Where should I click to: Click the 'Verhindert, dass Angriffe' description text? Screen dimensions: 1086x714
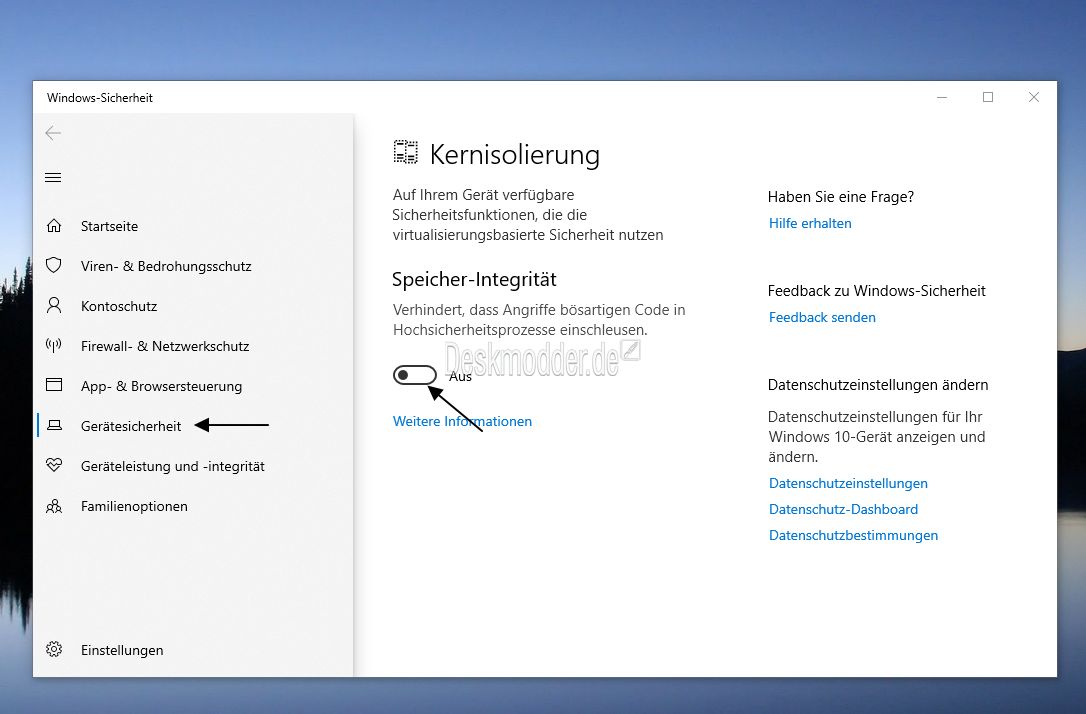coord(539,320)
